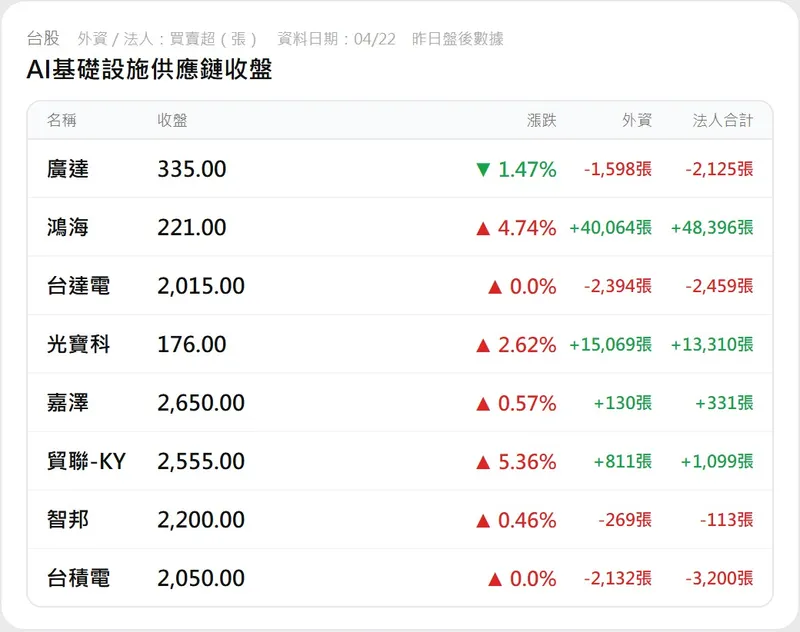Select the up arrow icon for 光寶科
Screen dimensions: 800x632
pos(483,345)
